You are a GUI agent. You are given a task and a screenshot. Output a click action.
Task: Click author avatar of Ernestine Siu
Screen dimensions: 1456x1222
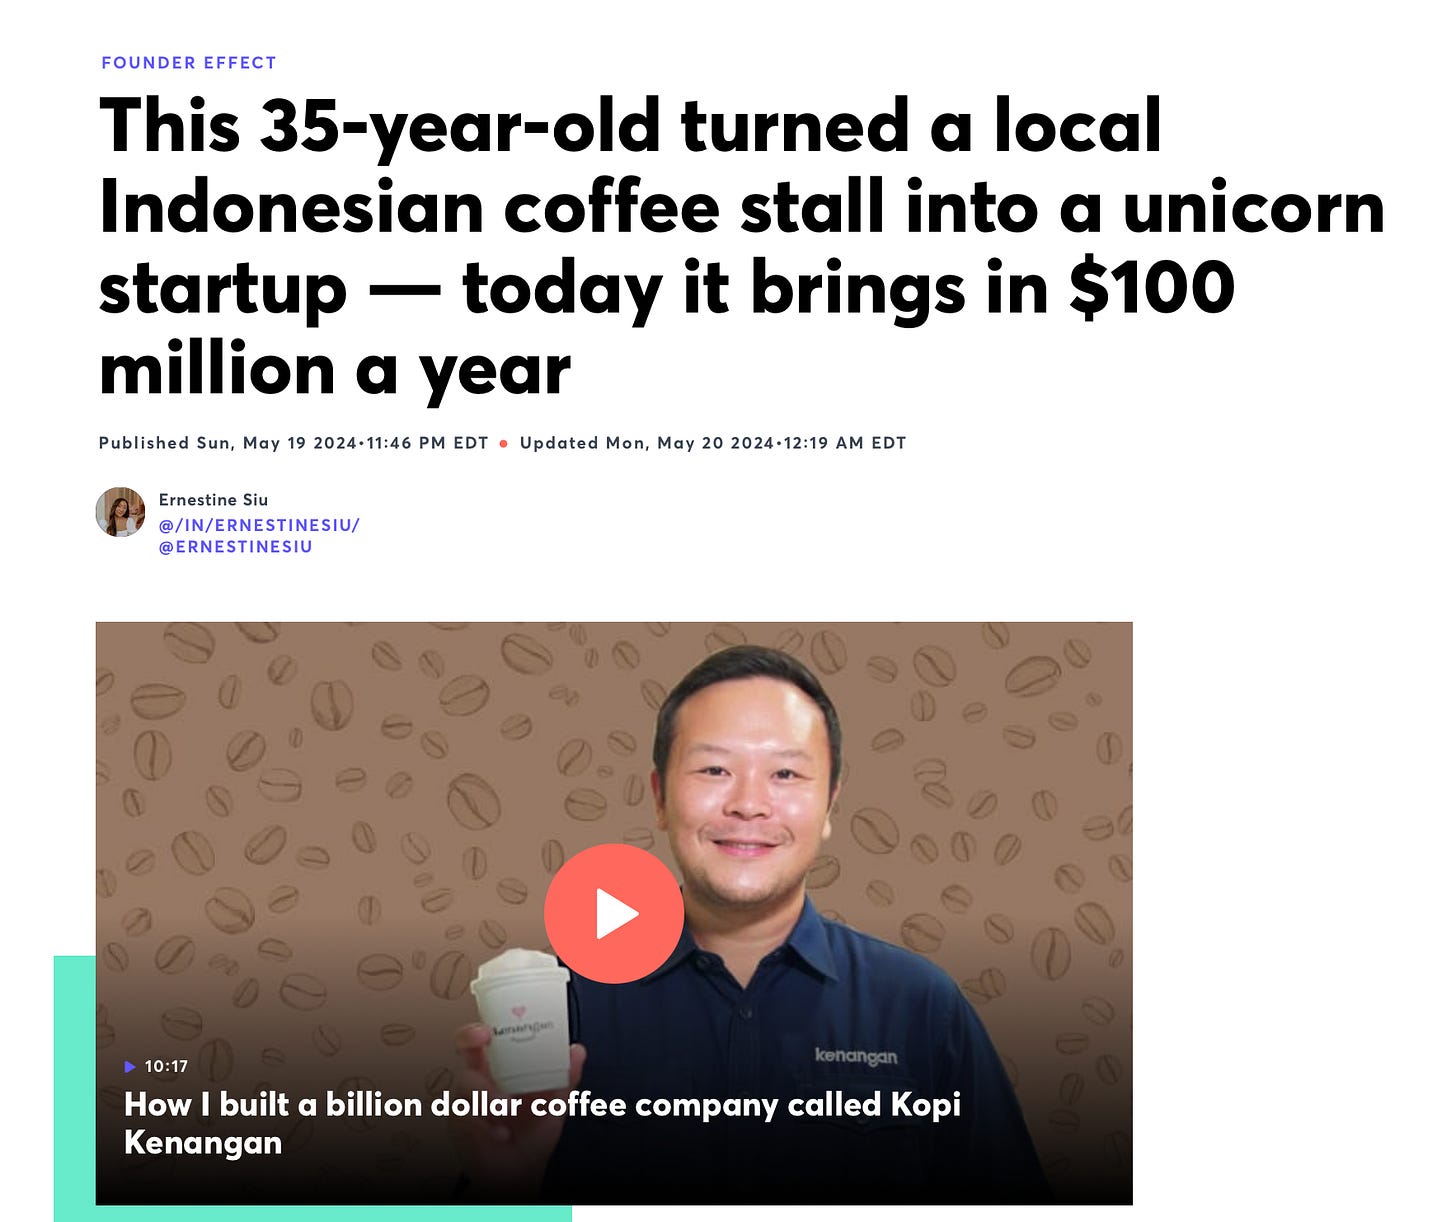(120, 512)
